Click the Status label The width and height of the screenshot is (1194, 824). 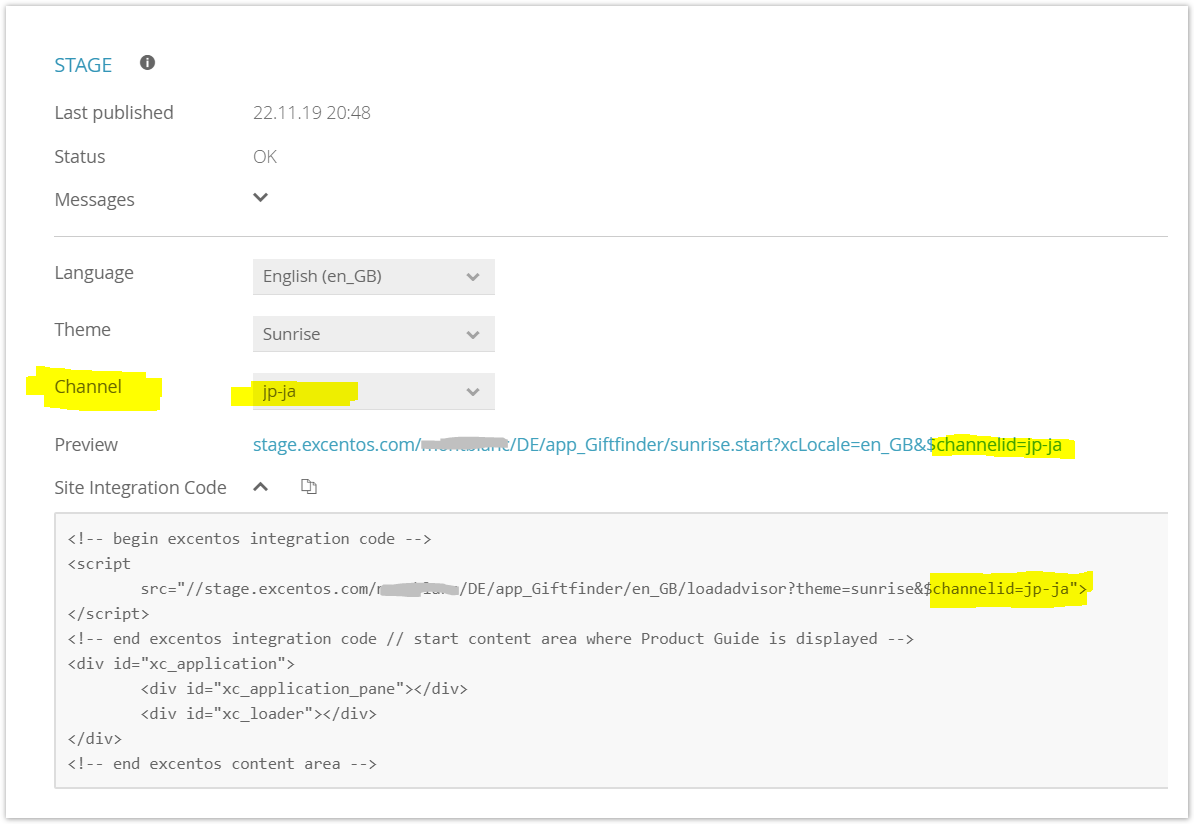(x=79, y=157)
